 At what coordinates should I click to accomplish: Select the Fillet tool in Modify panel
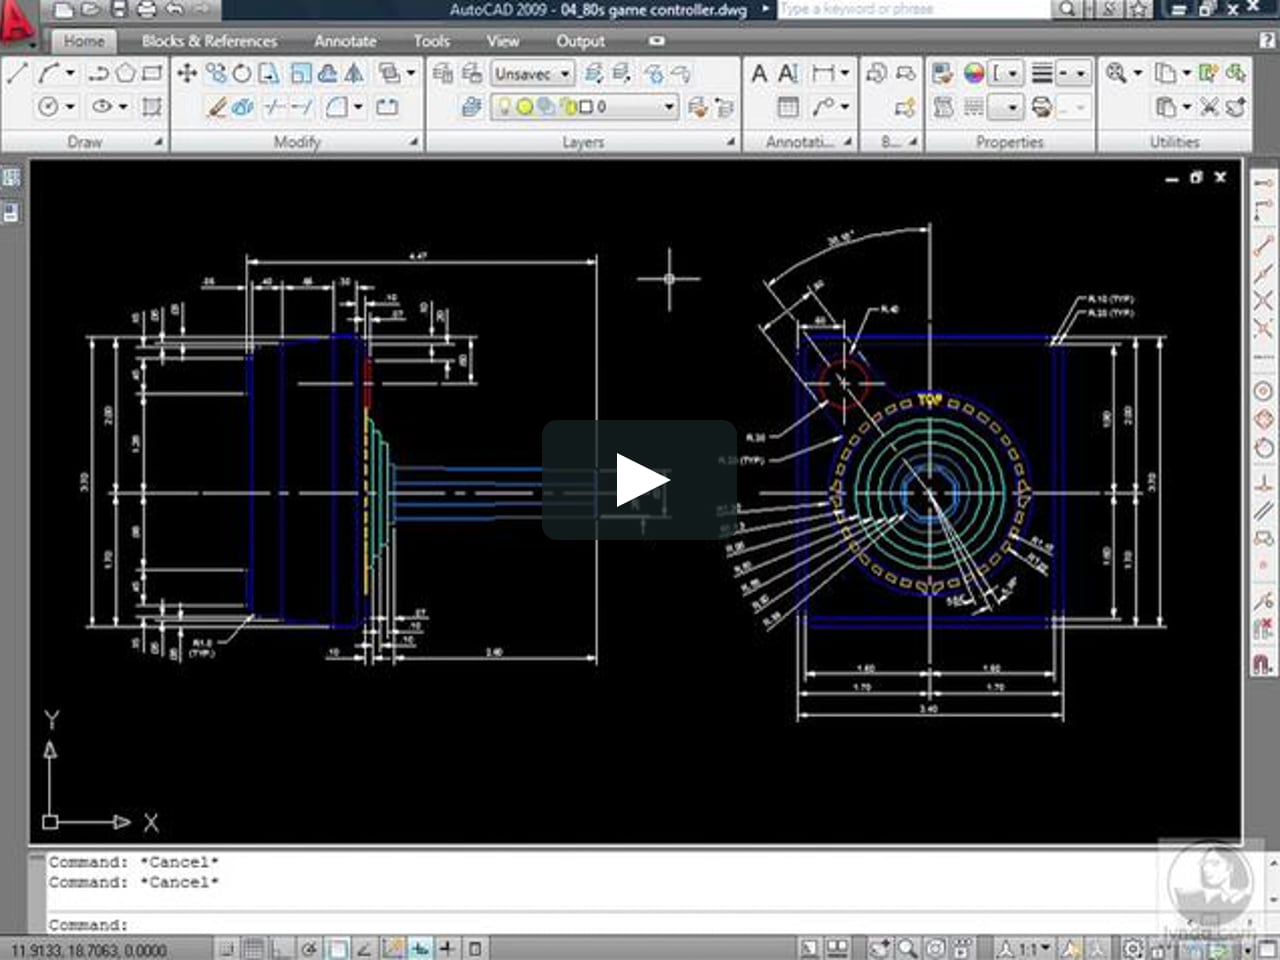click(x=337, y=106)
